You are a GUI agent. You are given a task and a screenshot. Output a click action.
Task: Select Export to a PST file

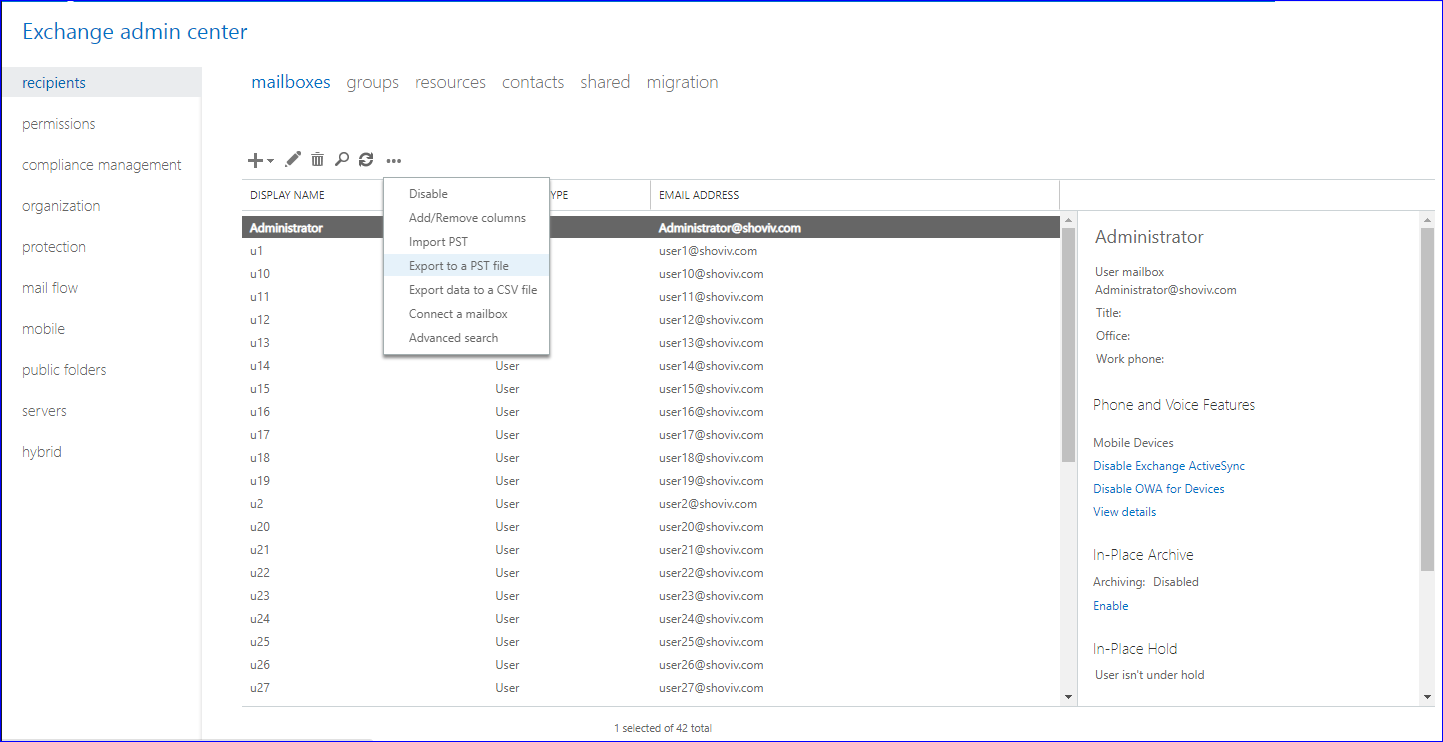[466, 266]
